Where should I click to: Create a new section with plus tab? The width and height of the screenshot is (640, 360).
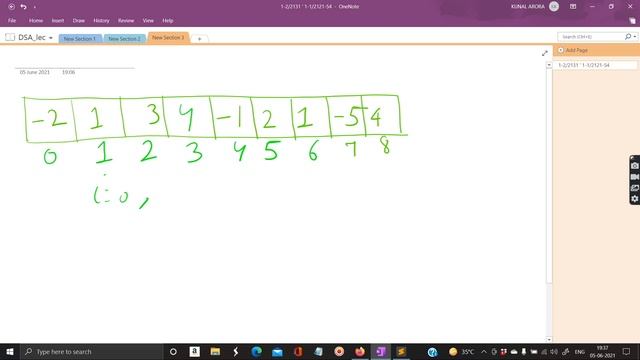click(200, 39)
